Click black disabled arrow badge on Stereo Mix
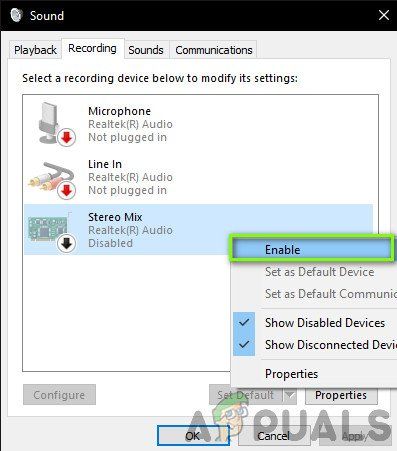This screenshot has width=397, height=451. (67, 244)
